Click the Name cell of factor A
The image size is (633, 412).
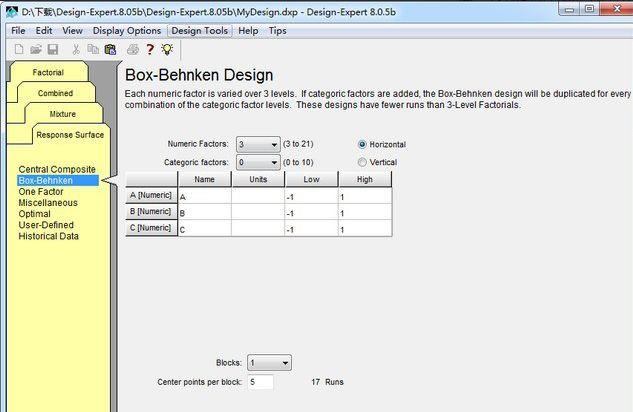pos(205,196)
